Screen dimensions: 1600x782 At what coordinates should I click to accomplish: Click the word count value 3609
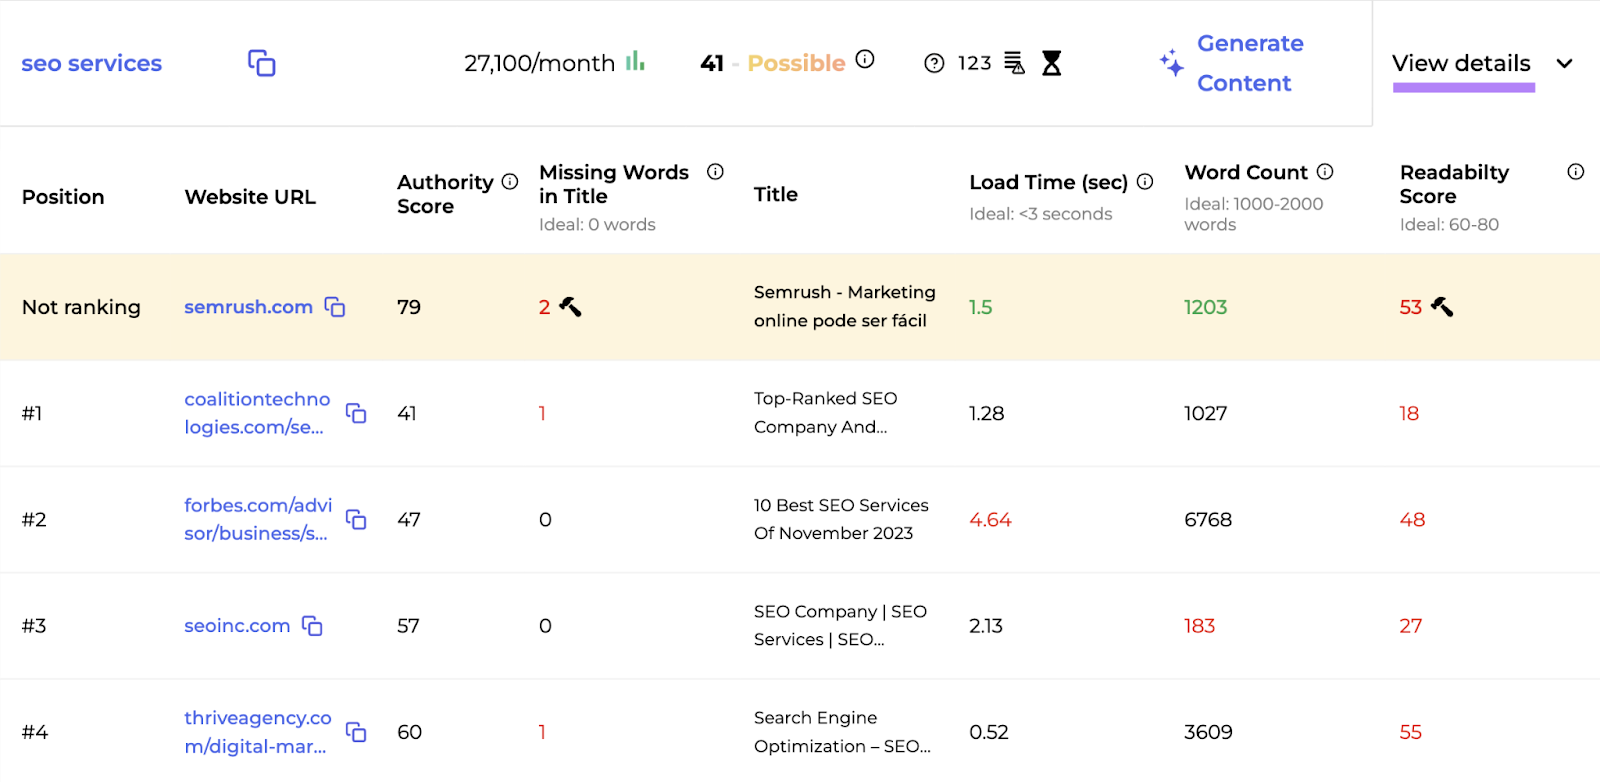pos(1208,732)
